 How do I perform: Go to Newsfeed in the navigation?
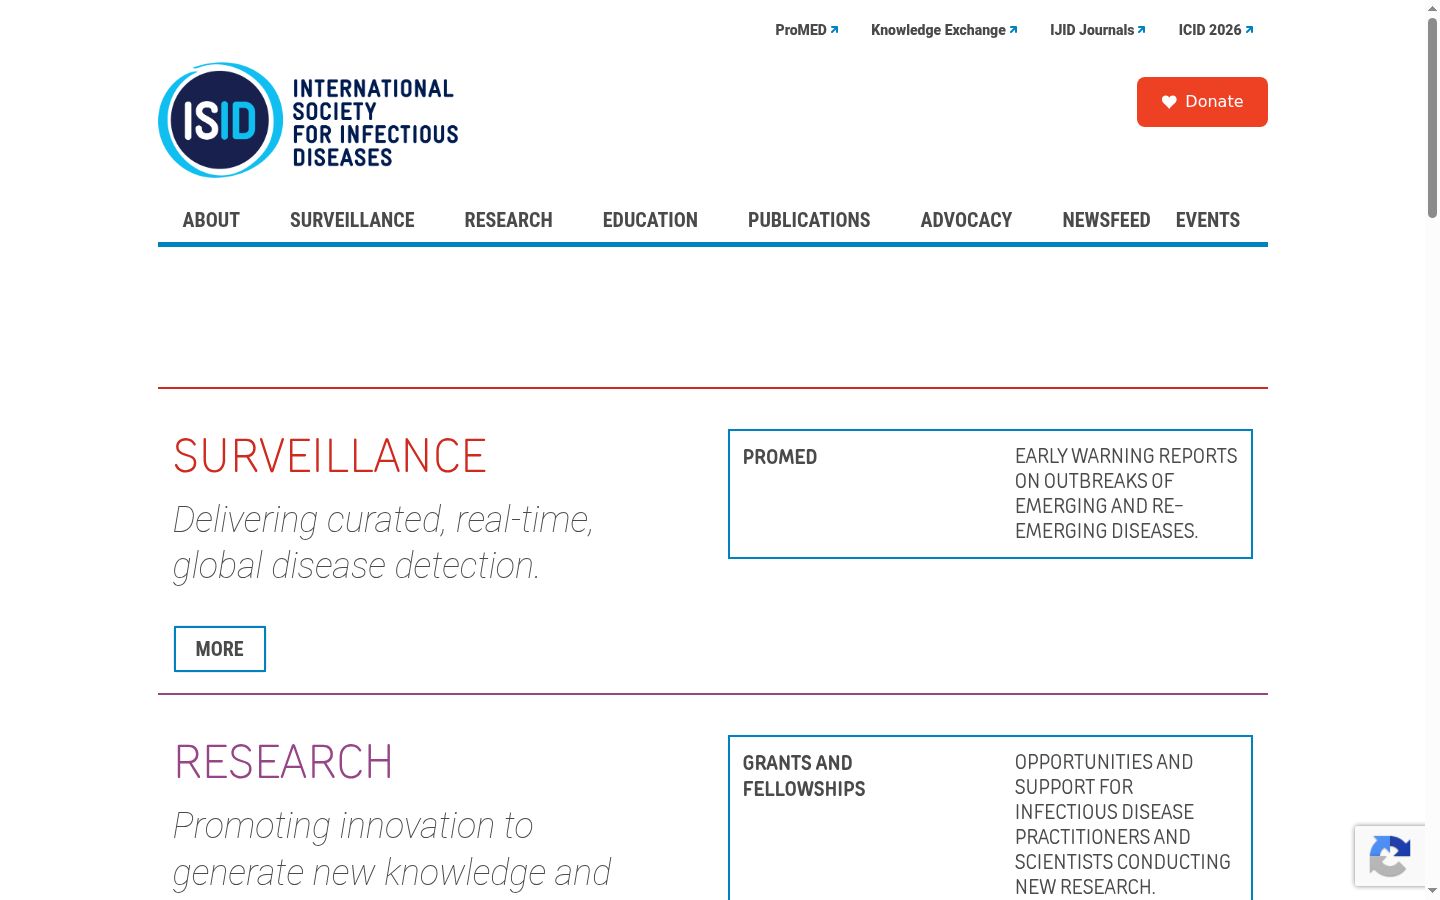pos(1106,220)
